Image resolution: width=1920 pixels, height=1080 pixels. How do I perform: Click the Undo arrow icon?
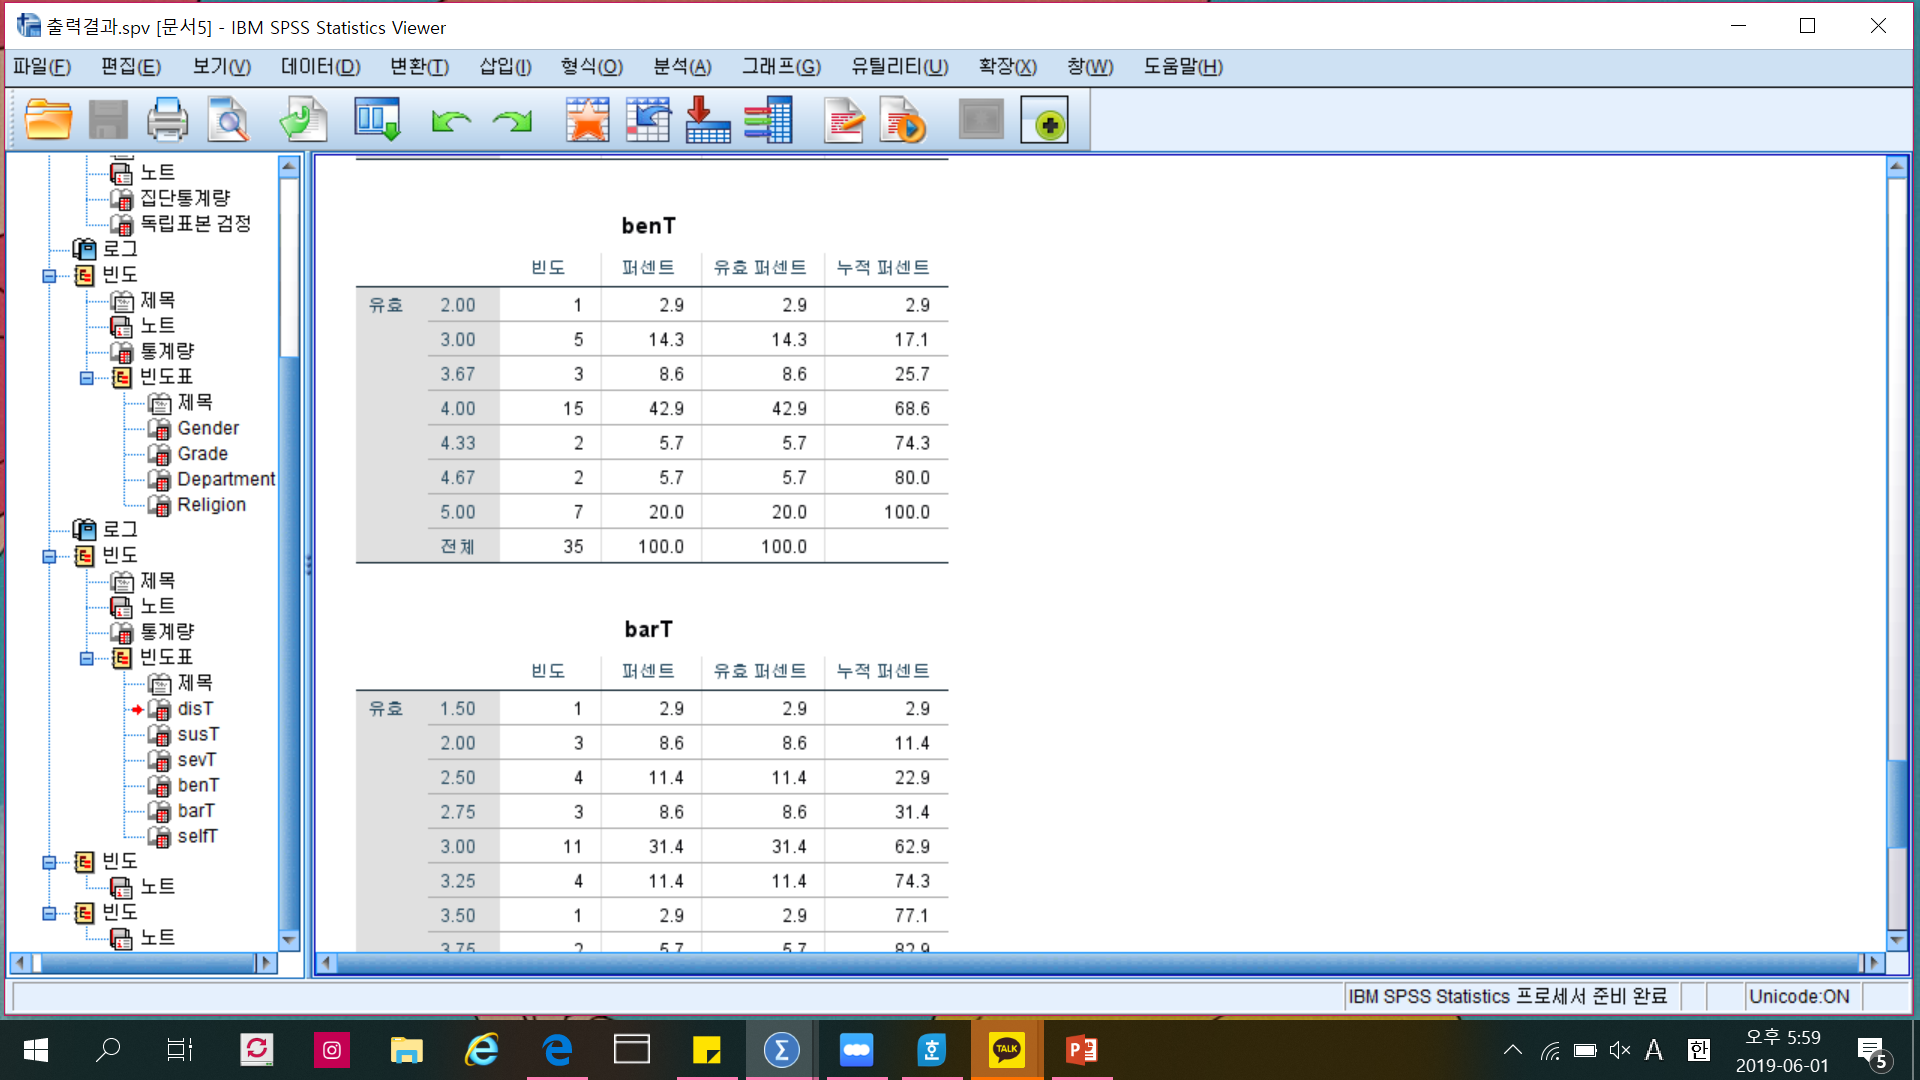pyautogui.click(x=451, y=121)
